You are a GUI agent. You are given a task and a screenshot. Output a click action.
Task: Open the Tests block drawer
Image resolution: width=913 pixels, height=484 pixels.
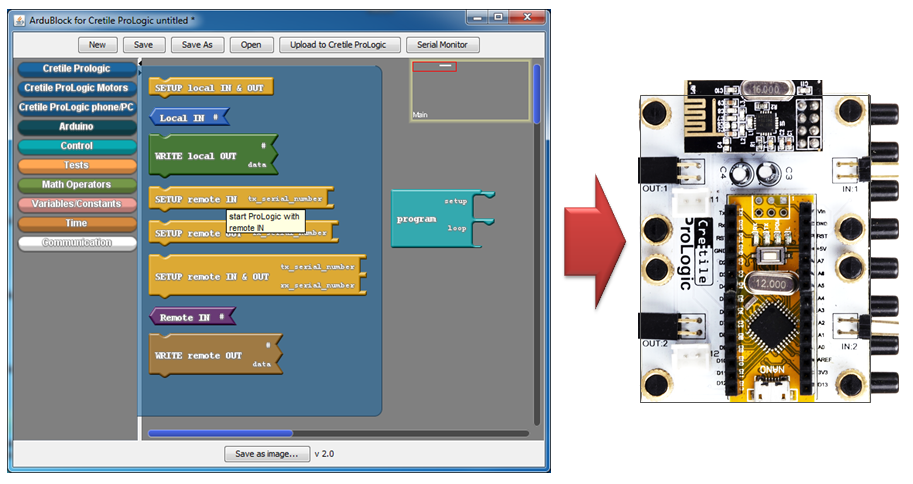click(x=77, y=165)
